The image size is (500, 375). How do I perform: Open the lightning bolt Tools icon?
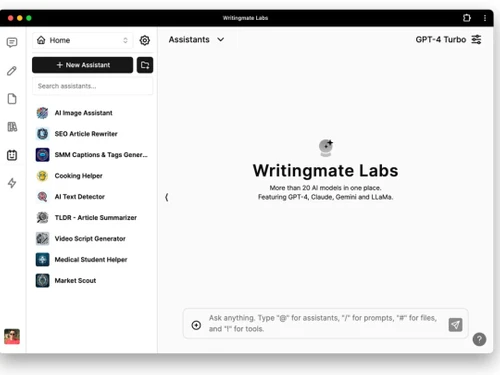coord(12,183)
